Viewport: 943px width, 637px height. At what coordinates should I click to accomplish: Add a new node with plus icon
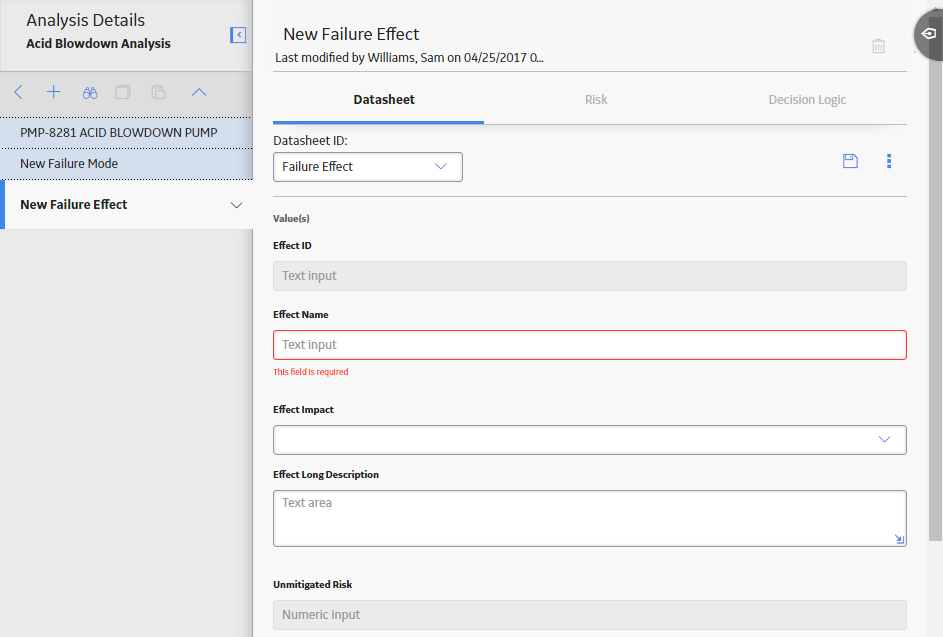(x=54, y=92)
